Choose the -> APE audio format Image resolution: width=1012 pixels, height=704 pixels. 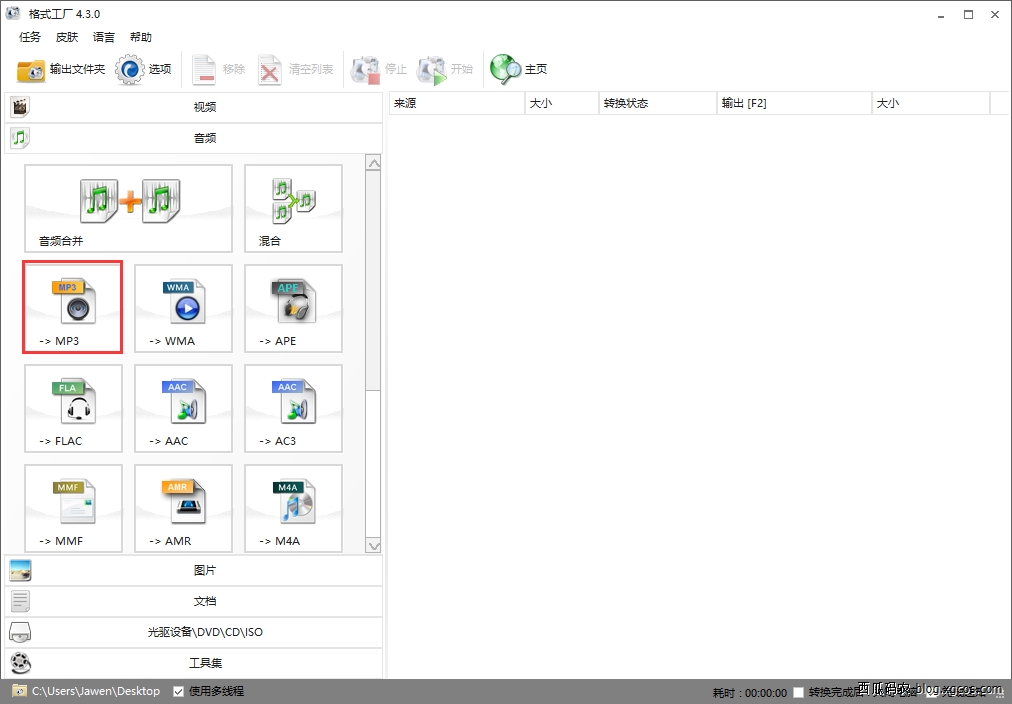pyautogui.click(x=293, y=307)
